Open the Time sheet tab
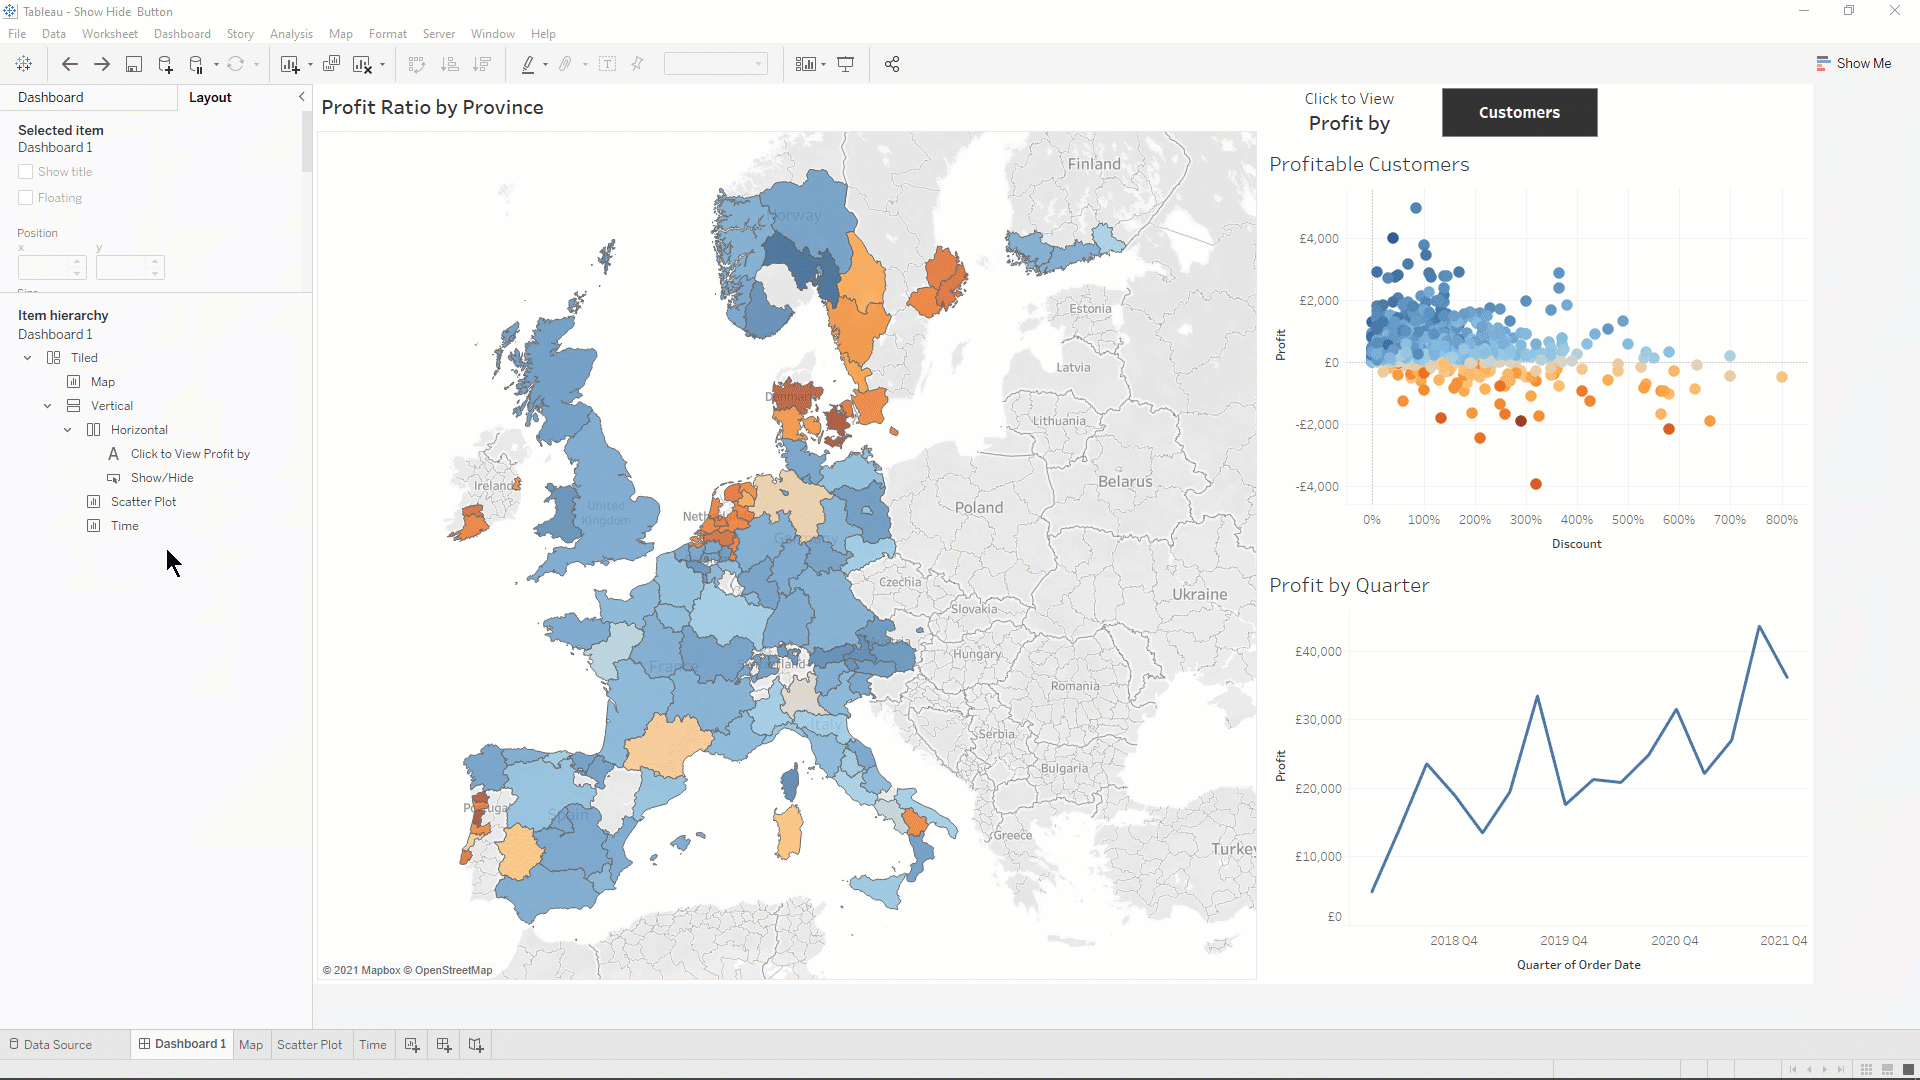 pos(373,1044)
